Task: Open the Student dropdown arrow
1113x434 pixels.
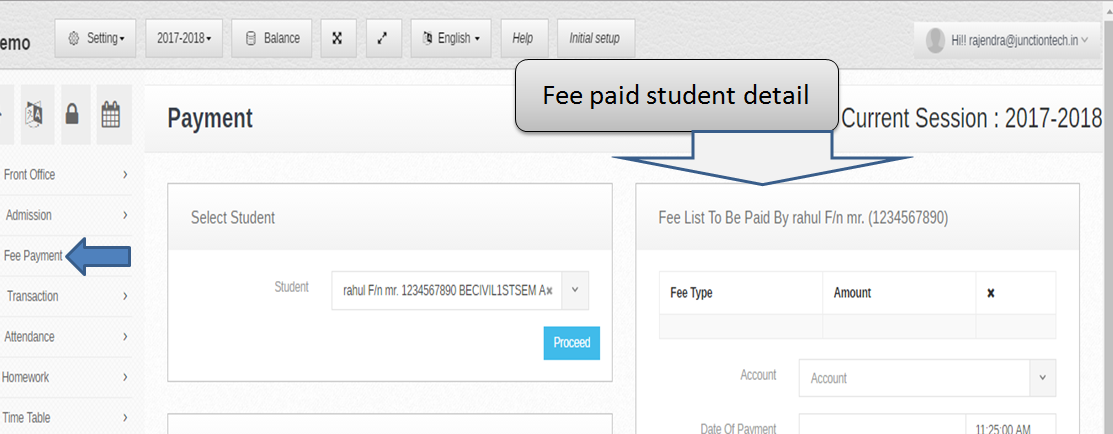Action: [575, 290]
